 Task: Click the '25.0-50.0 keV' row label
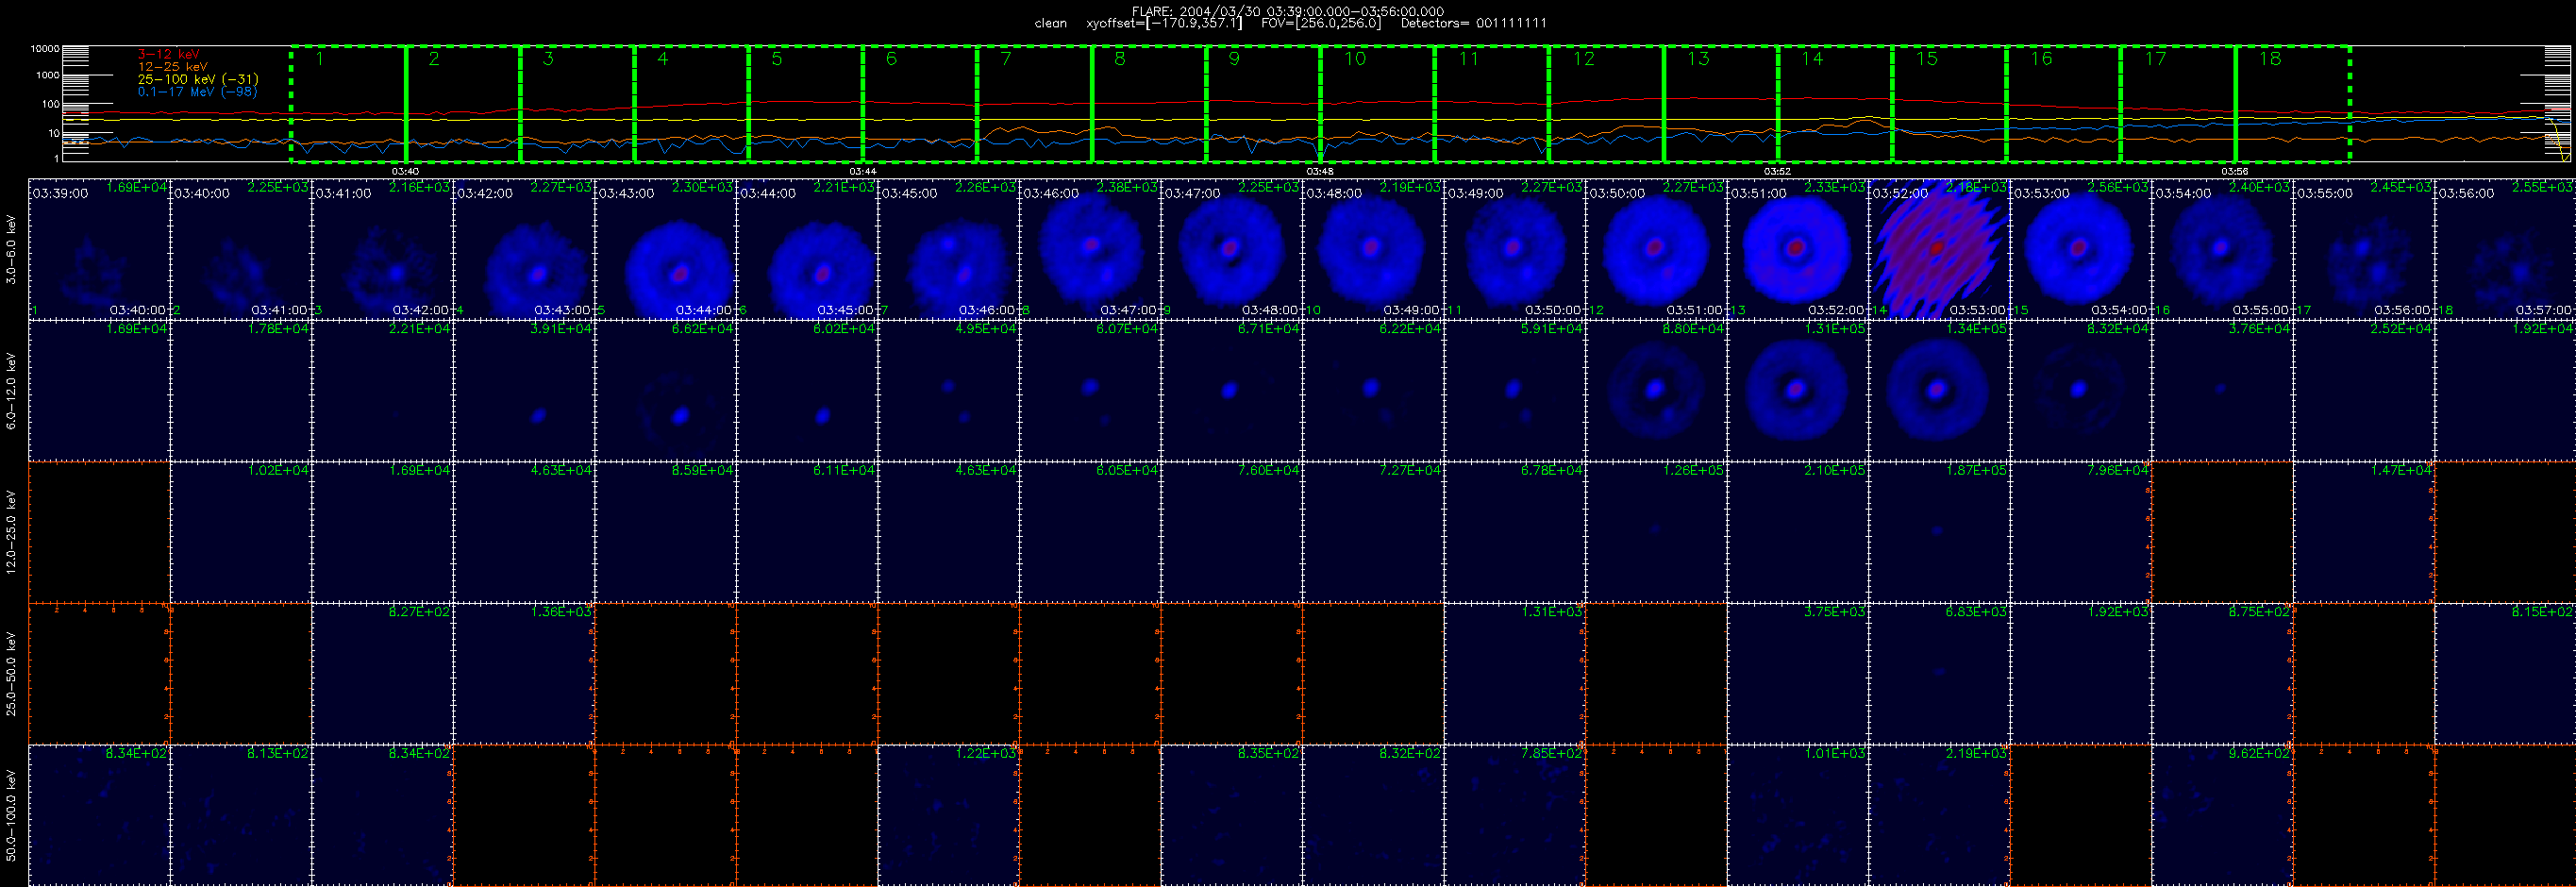click(11, 673)
